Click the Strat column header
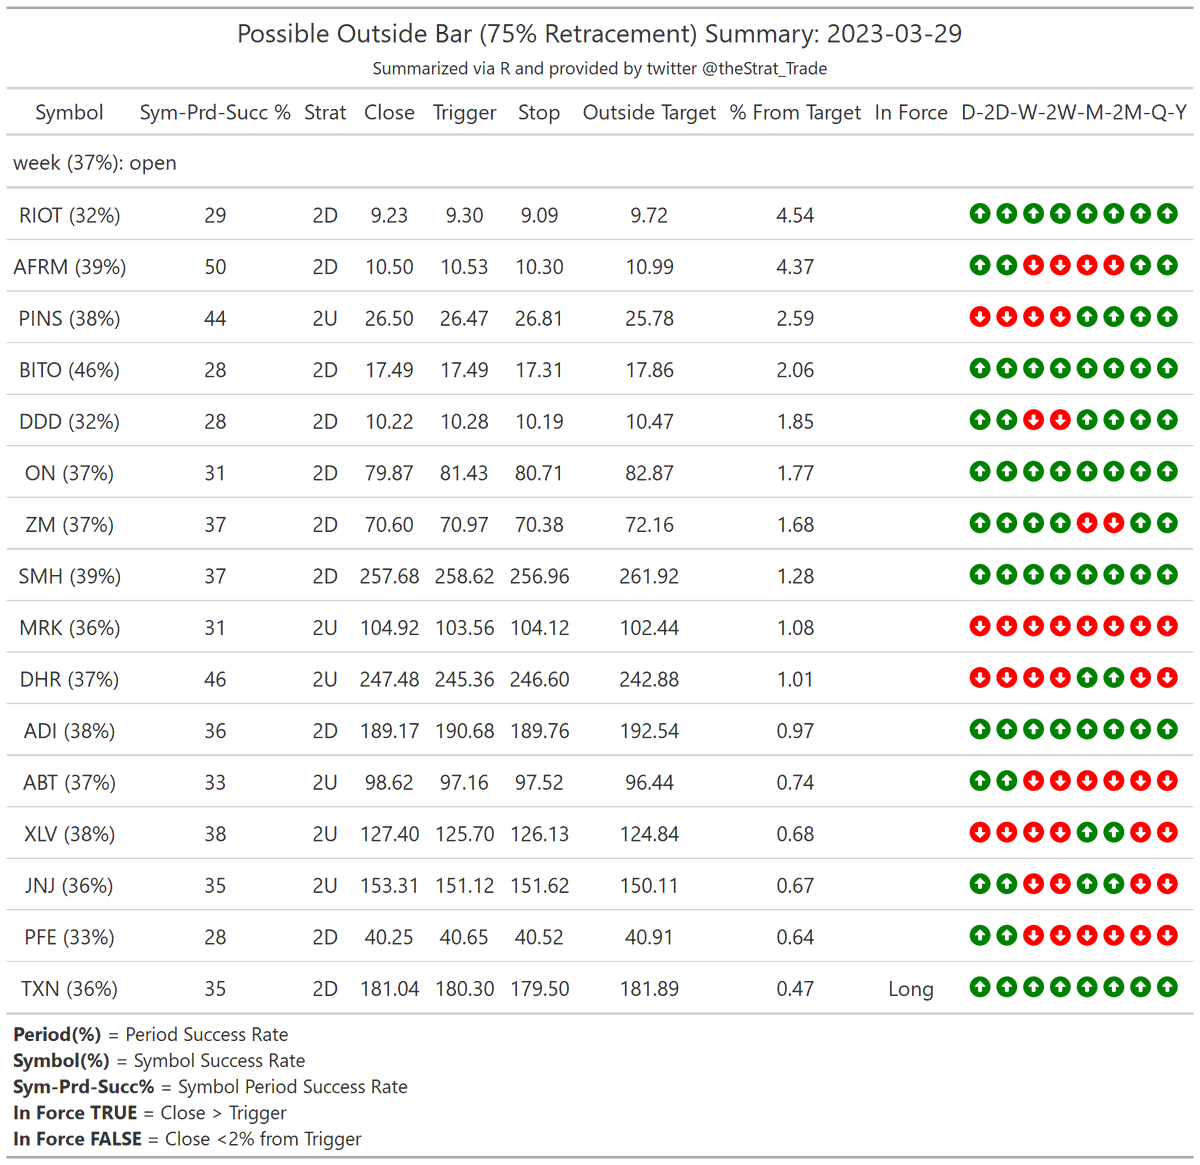This screenshot has height=1165, width=1200. [x=325, y=113]
